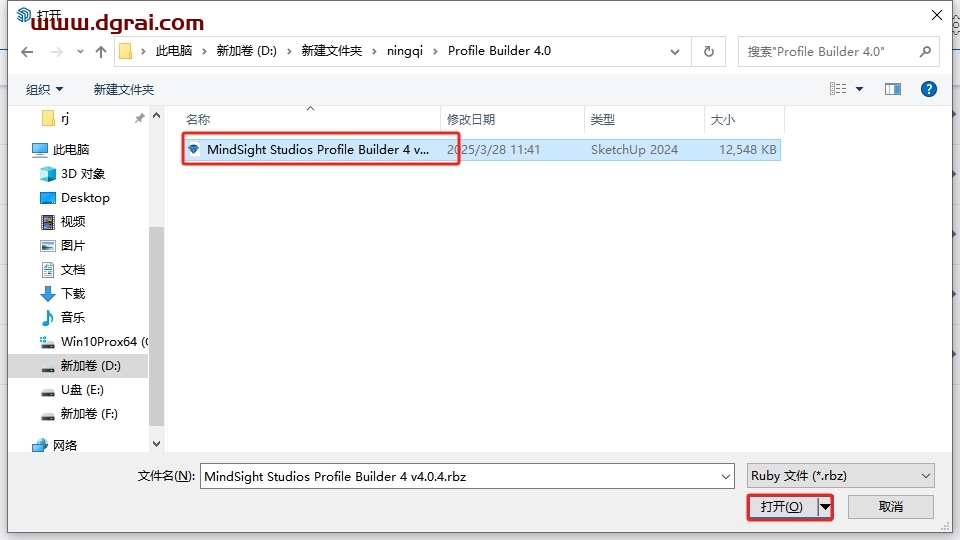Select 新加卷 (F:) drive in sidebar
Image resolution: width=960 pixels, height=540 pixels.
pyautogui.click(x=89, y=414)
